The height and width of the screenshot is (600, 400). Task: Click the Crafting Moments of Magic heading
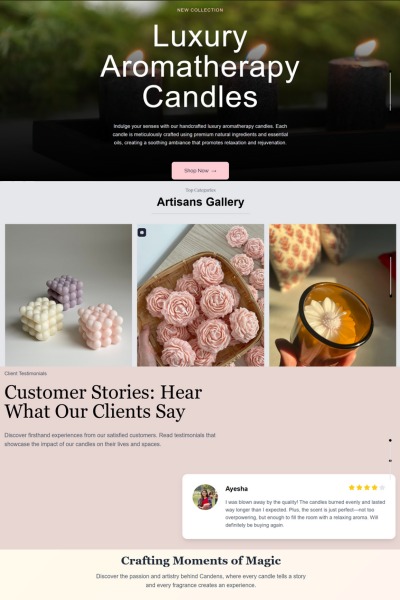201,561
